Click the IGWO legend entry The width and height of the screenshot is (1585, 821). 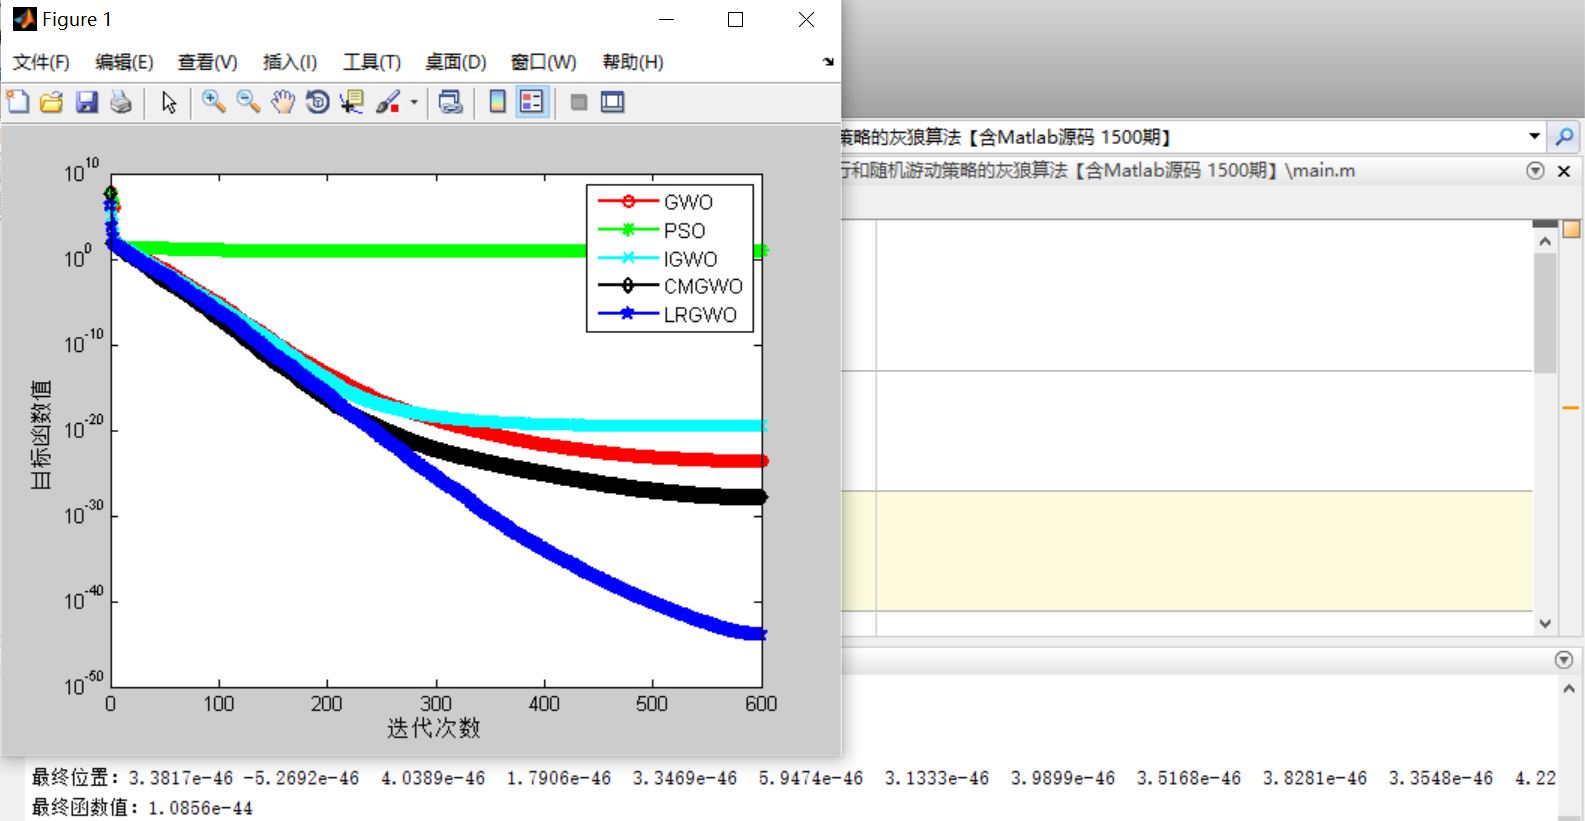tap(658, 258)
